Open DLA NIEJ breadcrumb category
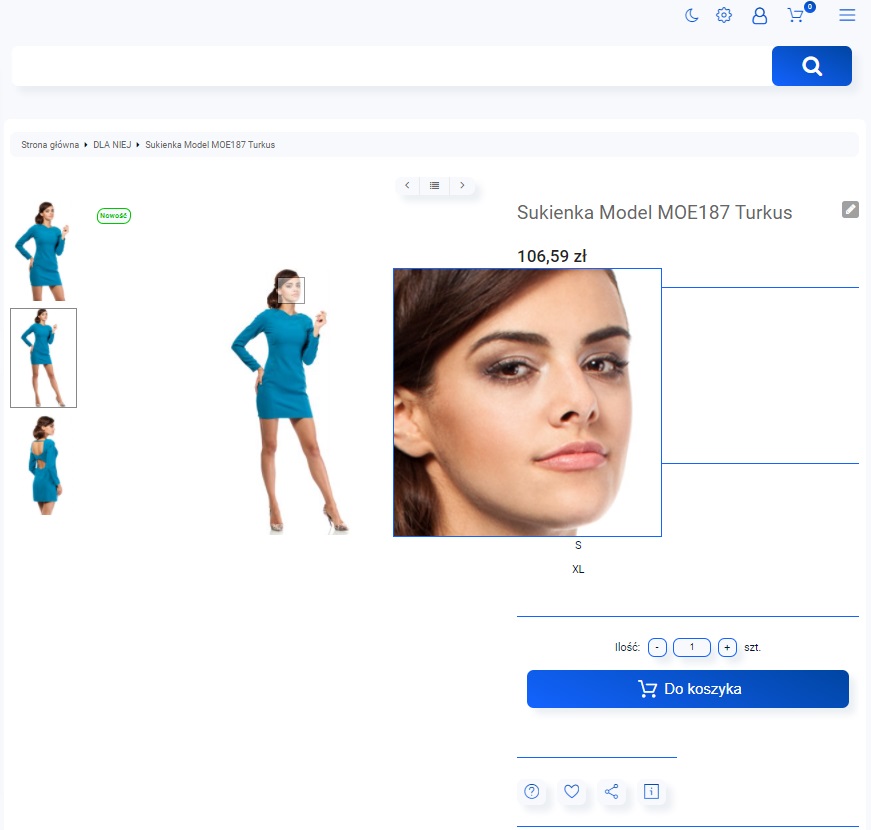This screenshot has height=830, width=871. [112, 144]
